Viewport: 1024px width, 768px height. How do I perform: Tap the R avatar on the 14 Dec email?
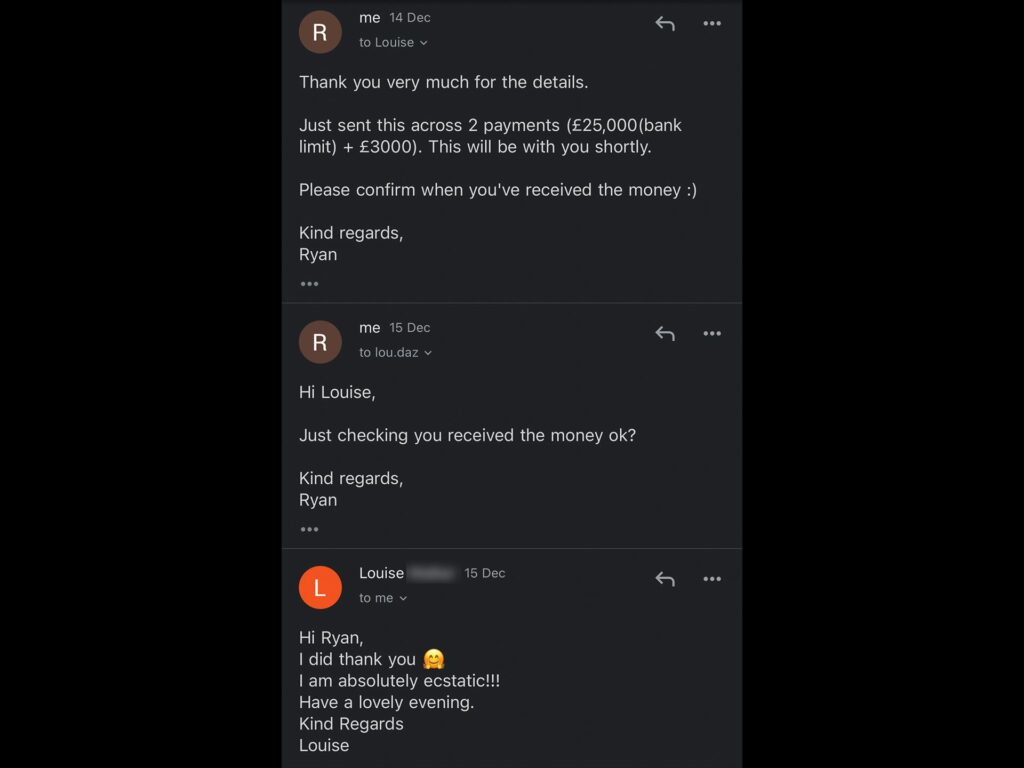320,32
